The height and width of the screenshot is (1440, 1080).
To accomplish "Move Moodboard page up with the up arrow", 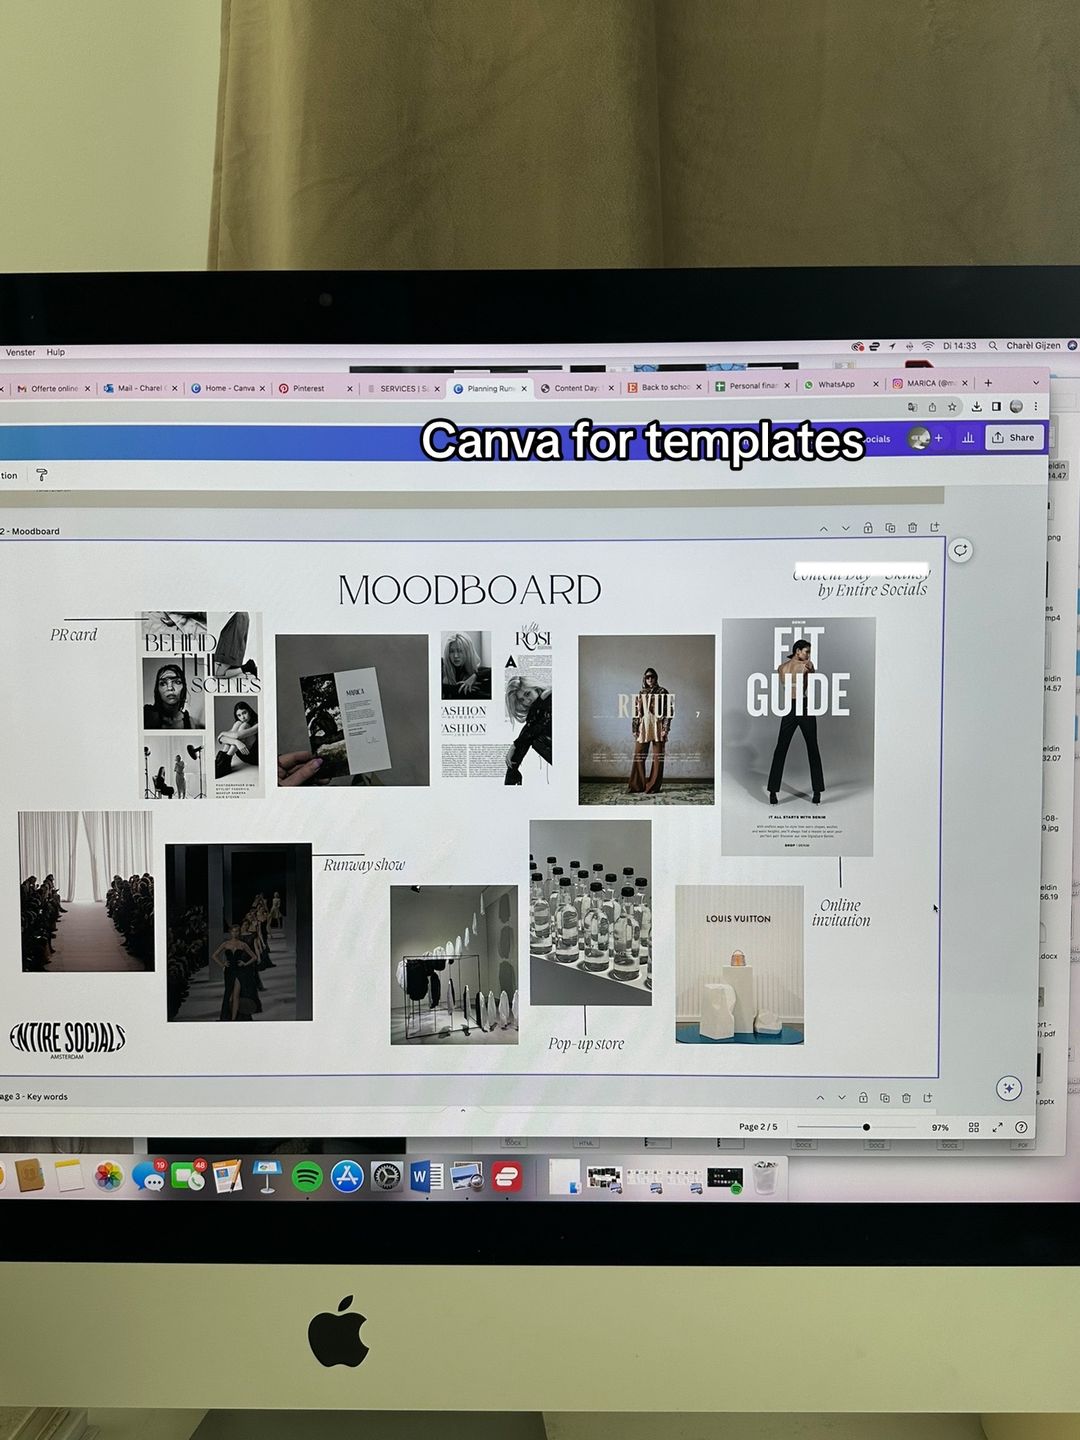I will click(x=823, y=528).
